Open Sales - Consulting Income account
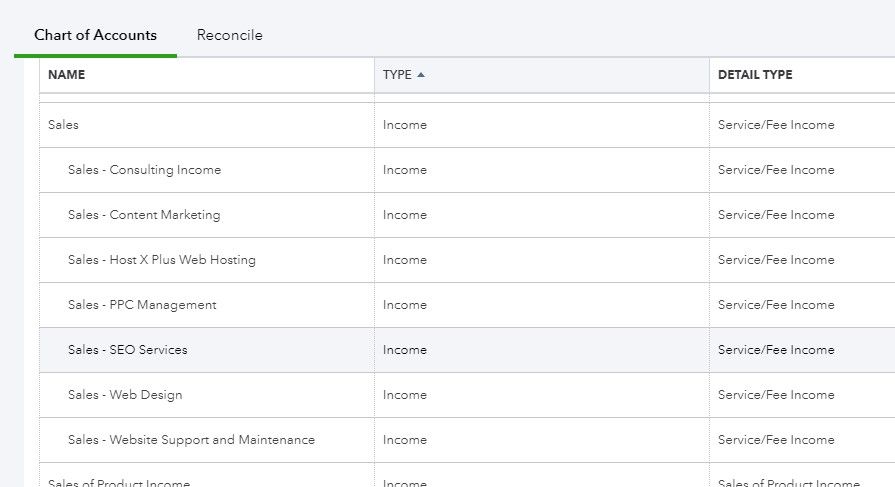895x487 pixels. 144,170
